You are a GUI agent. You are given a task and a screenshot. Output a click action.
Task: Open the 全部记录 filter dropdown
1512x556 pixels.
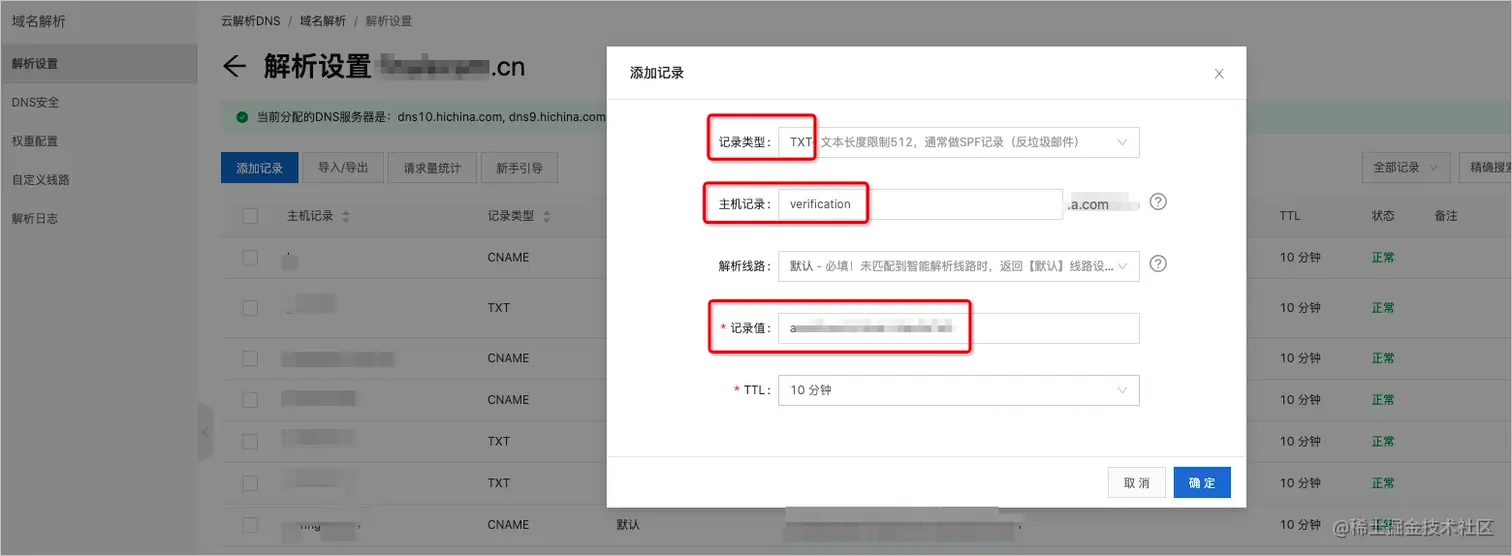1406,167
